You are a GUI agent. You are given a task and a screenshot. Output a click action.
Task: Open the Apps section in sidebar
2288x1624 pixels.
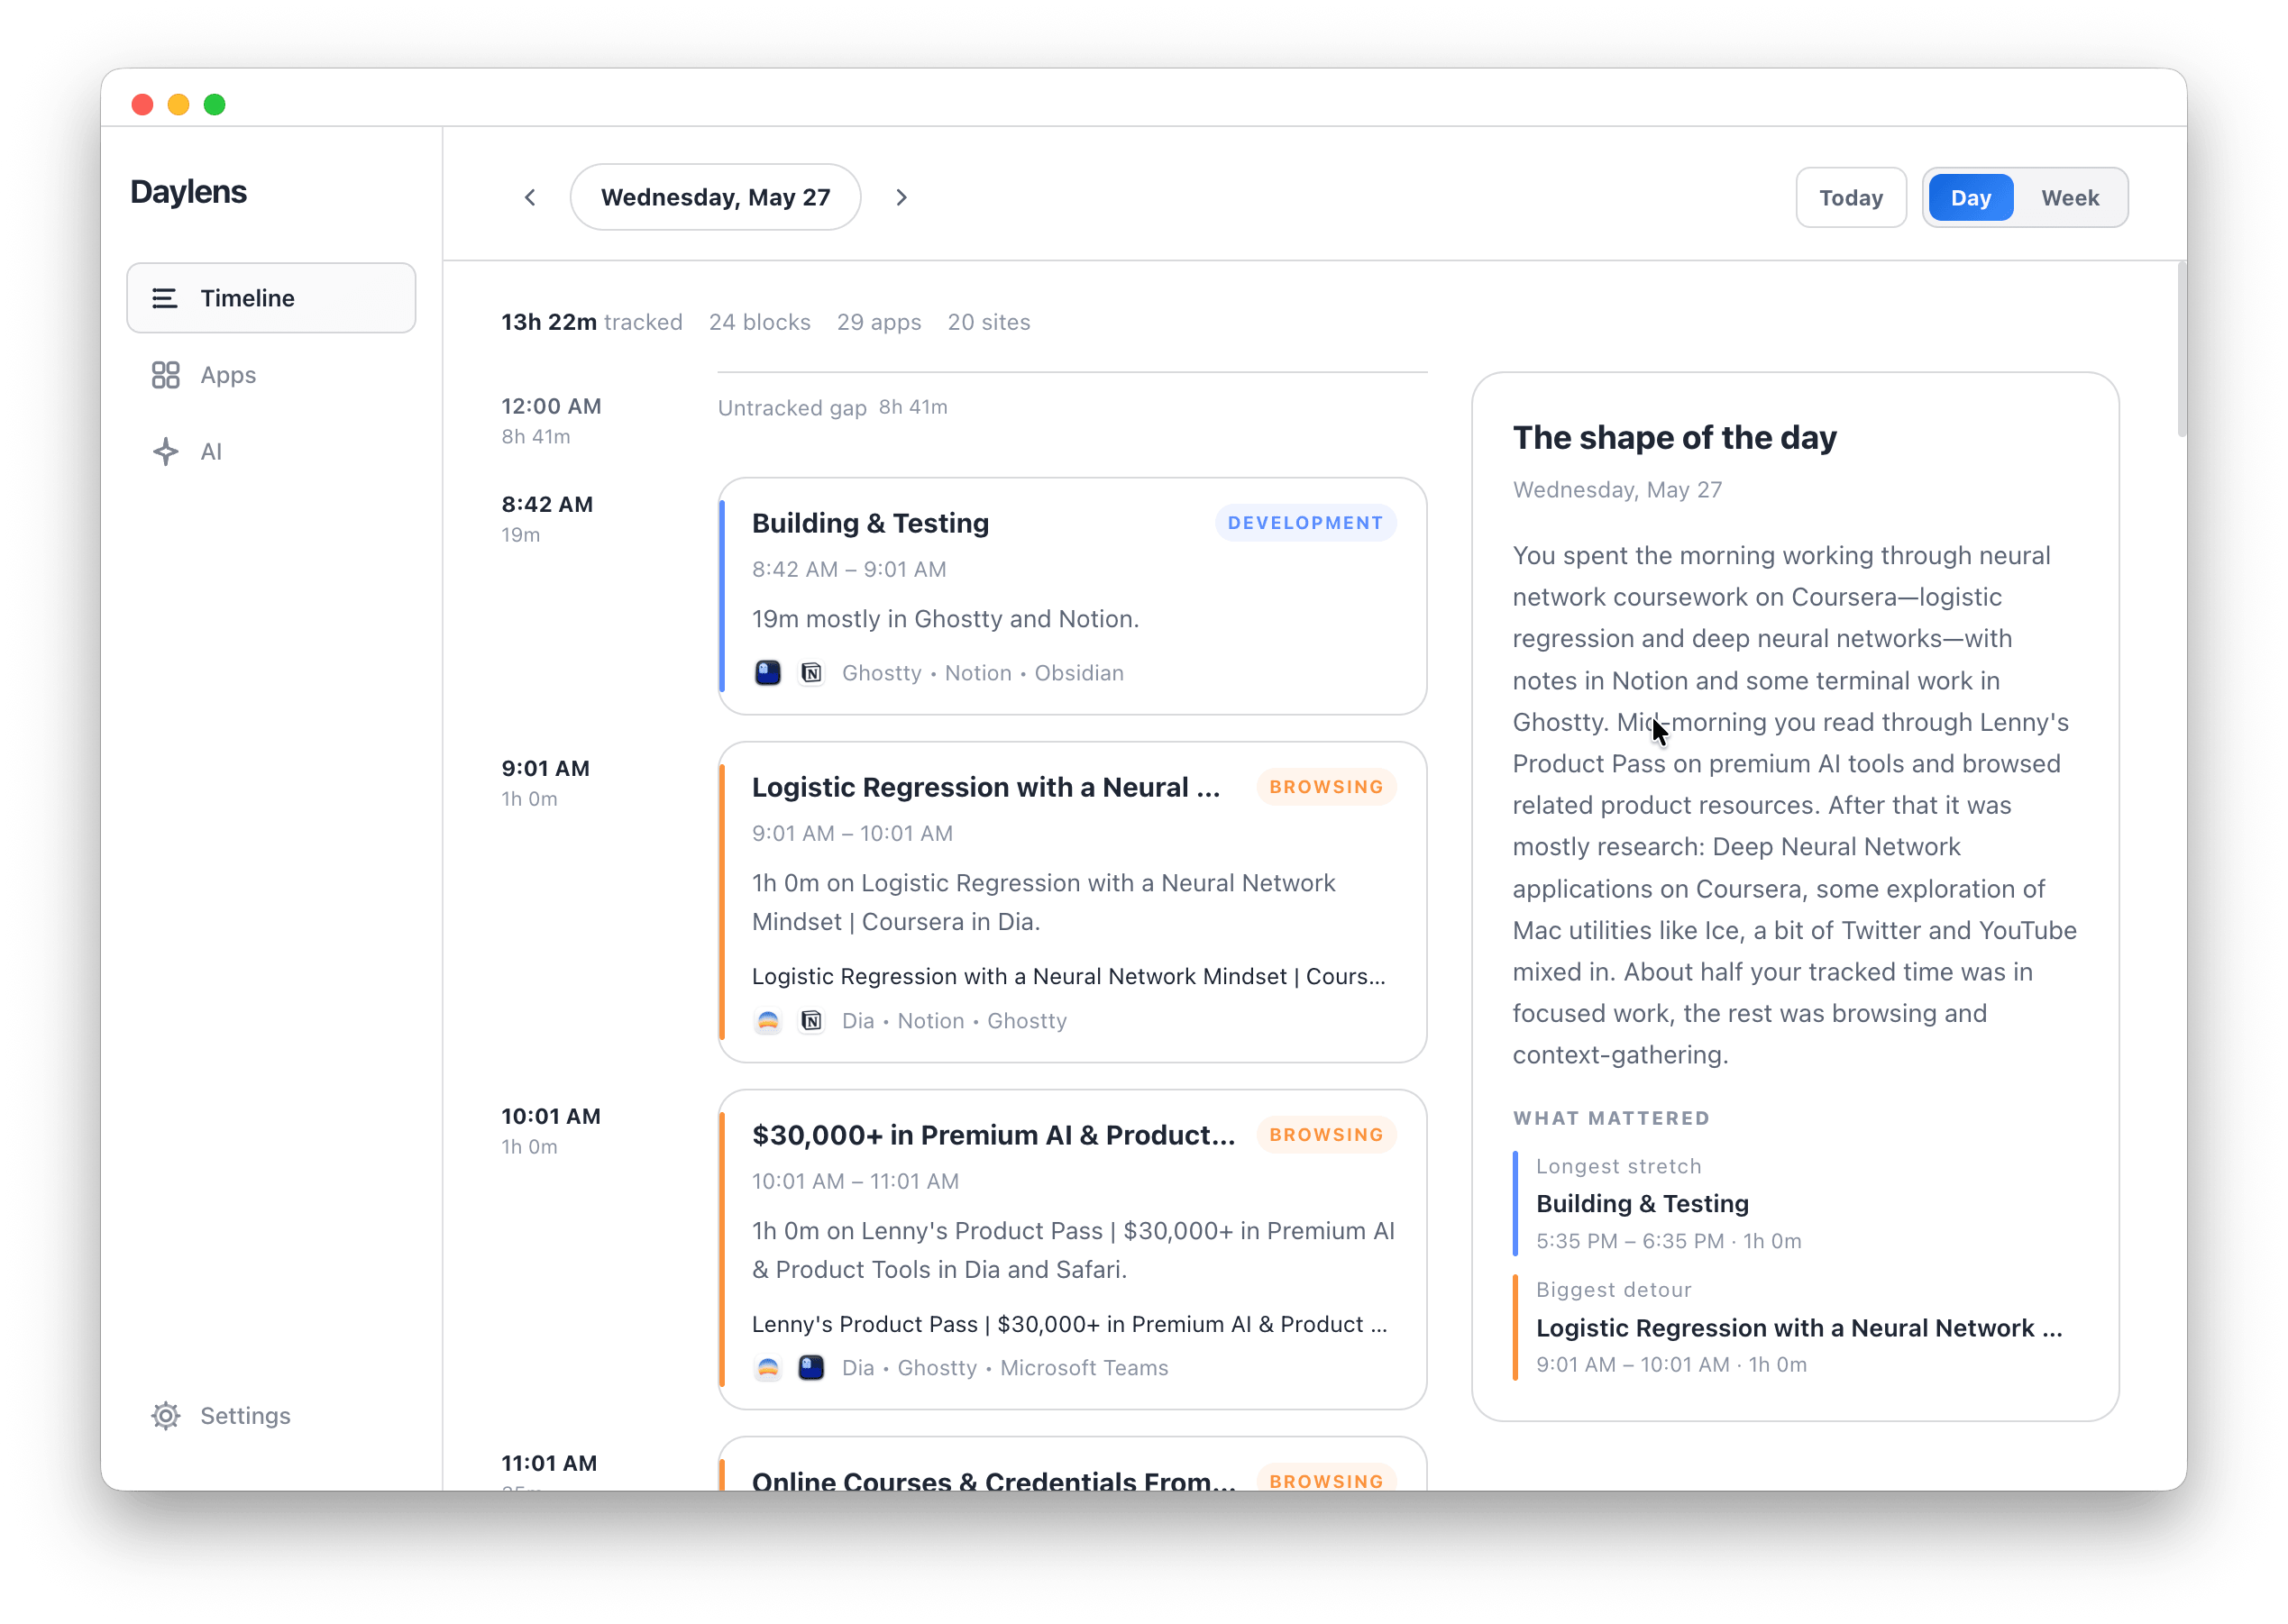(x=271, y=375)
